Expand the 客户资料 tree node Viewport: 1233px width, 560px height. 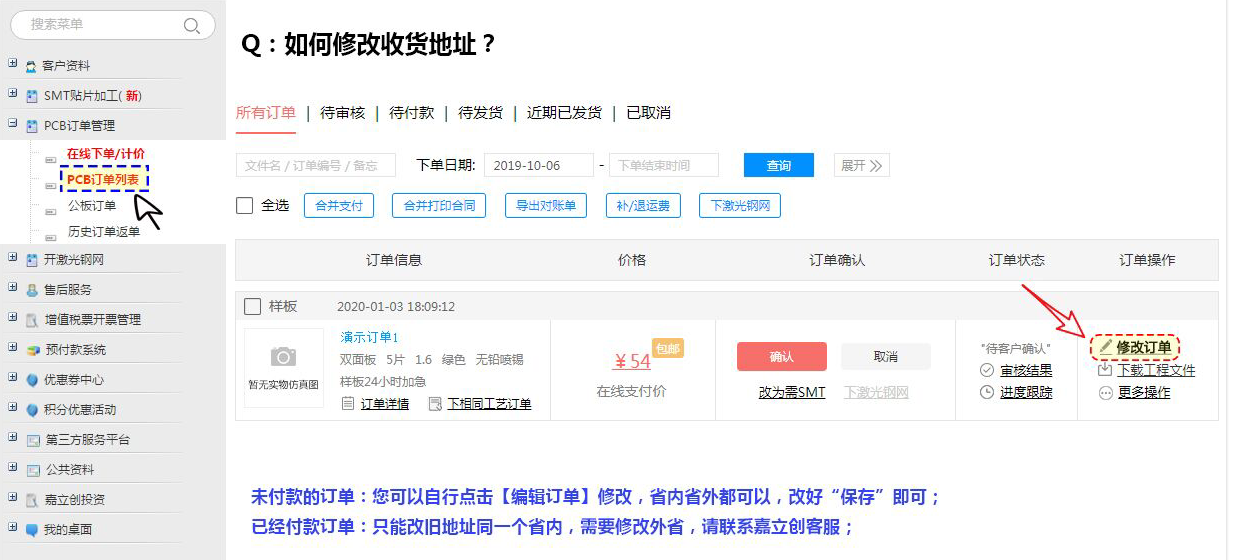point(13,64)
